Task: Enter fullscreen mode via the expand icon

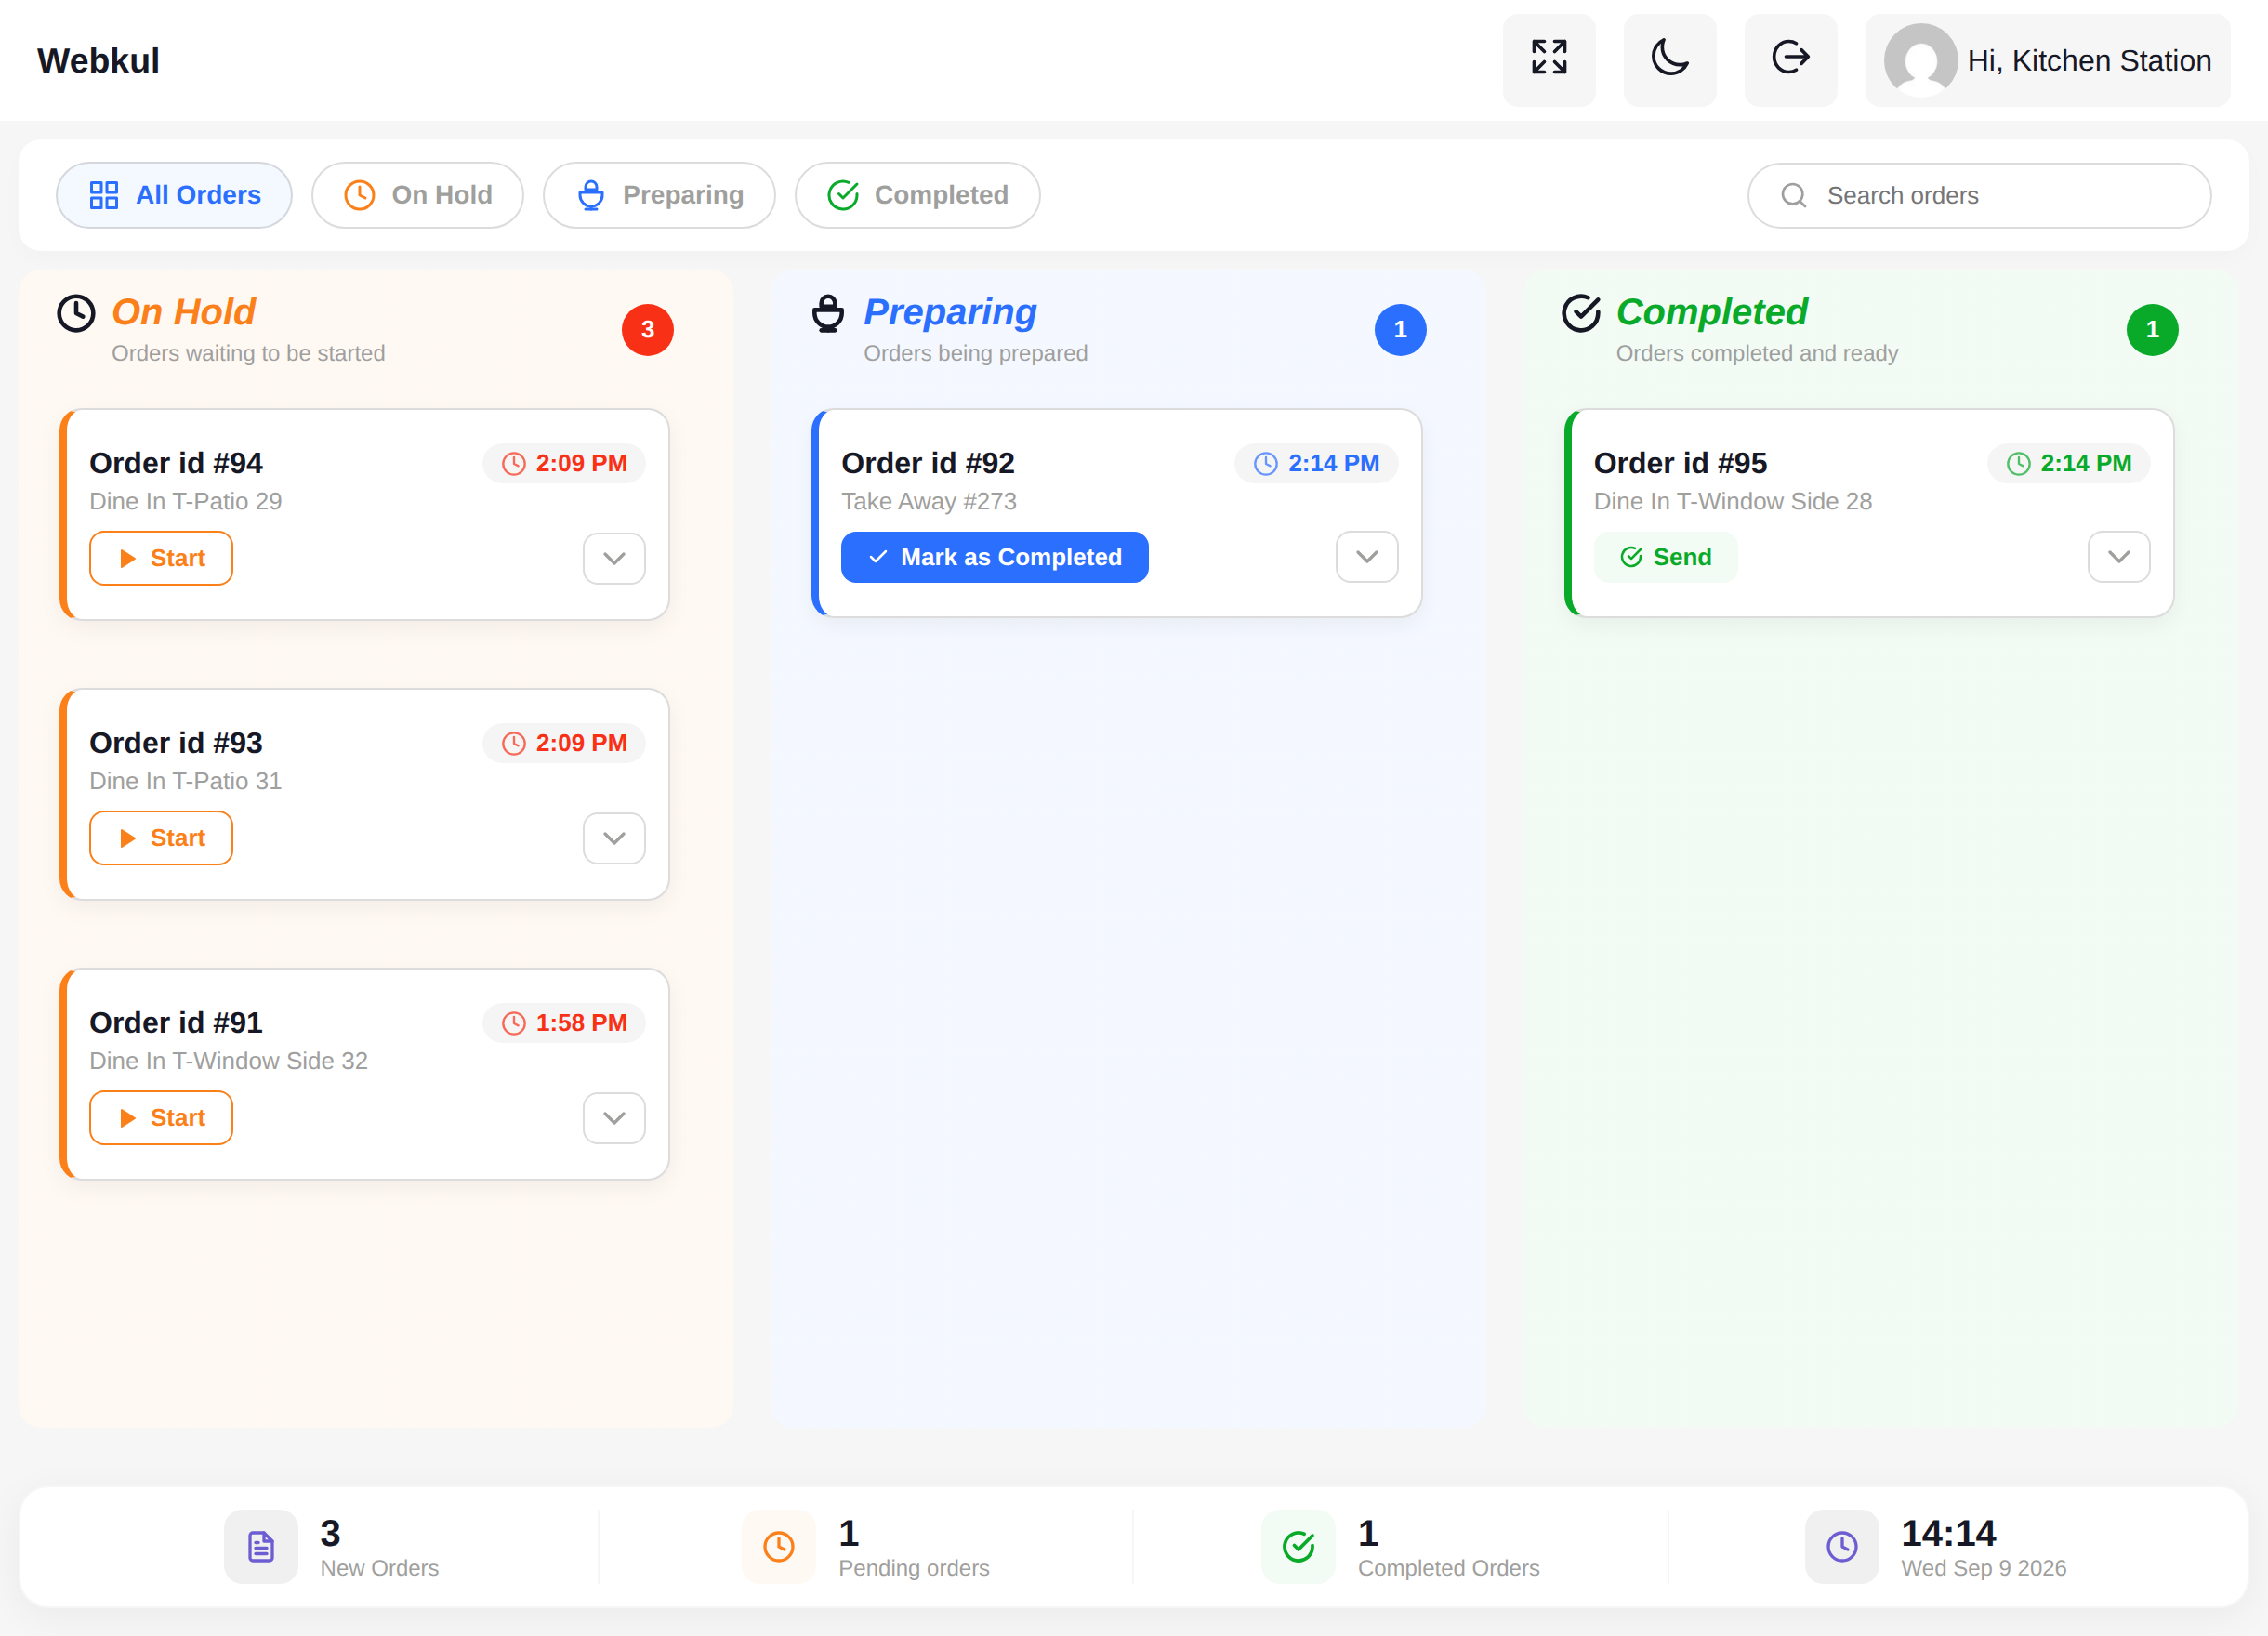Action: (1549, 59)
